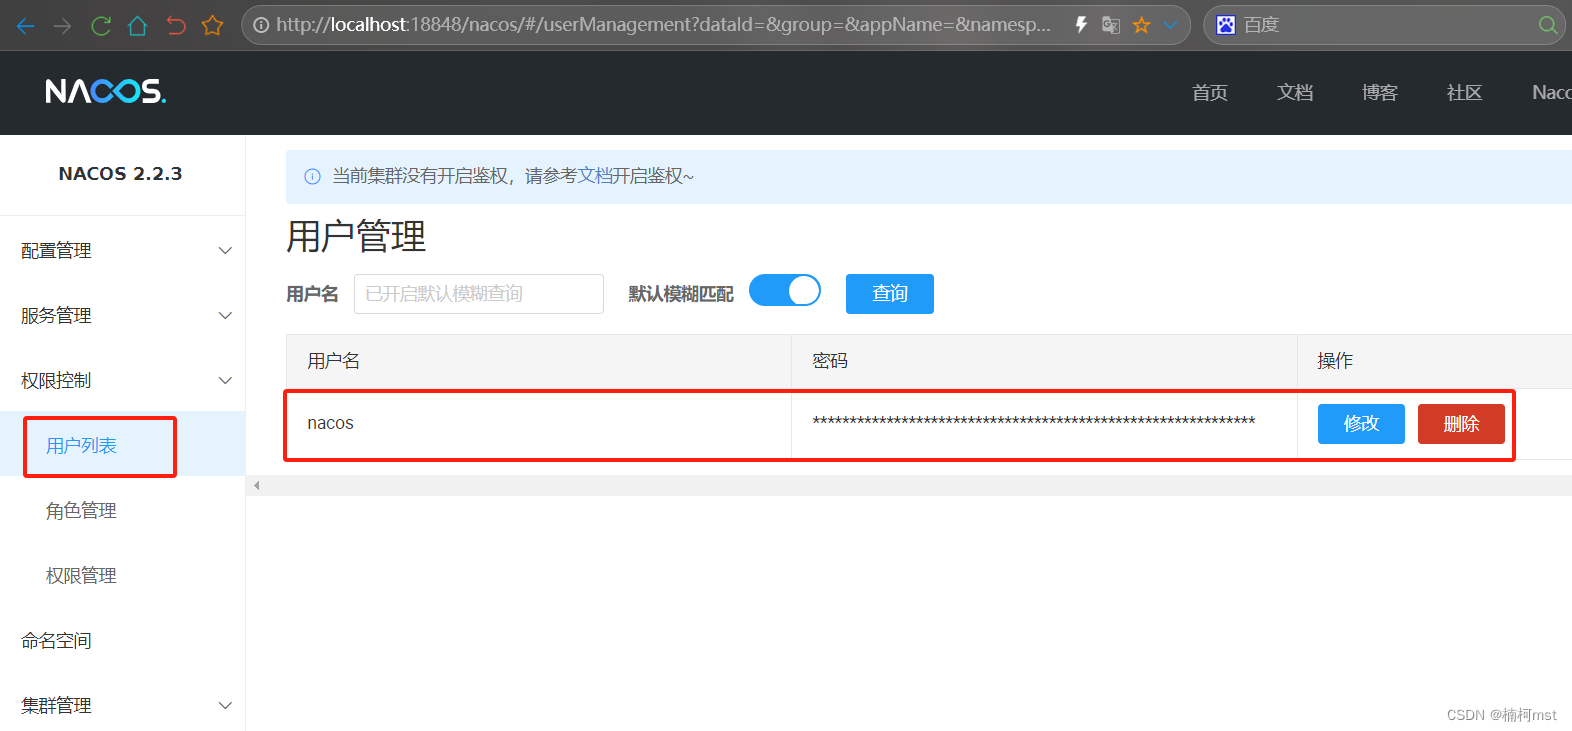Go forward with the browser forward arrow
The image size is (1572, 731).
63,25
